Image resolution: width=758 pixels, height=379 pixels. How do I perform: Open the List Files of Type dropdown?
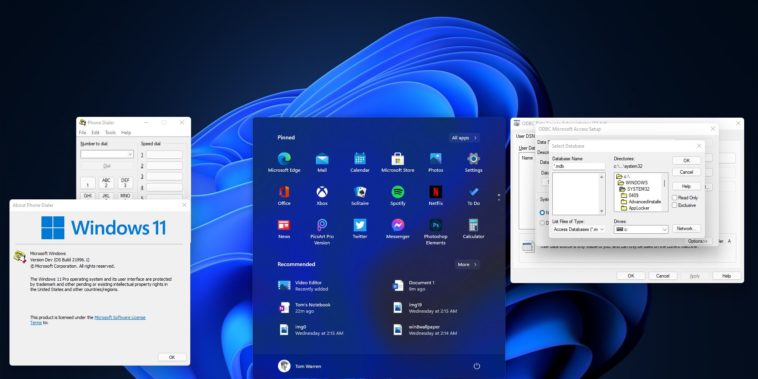pyautogui.click(x=579, y=229)
